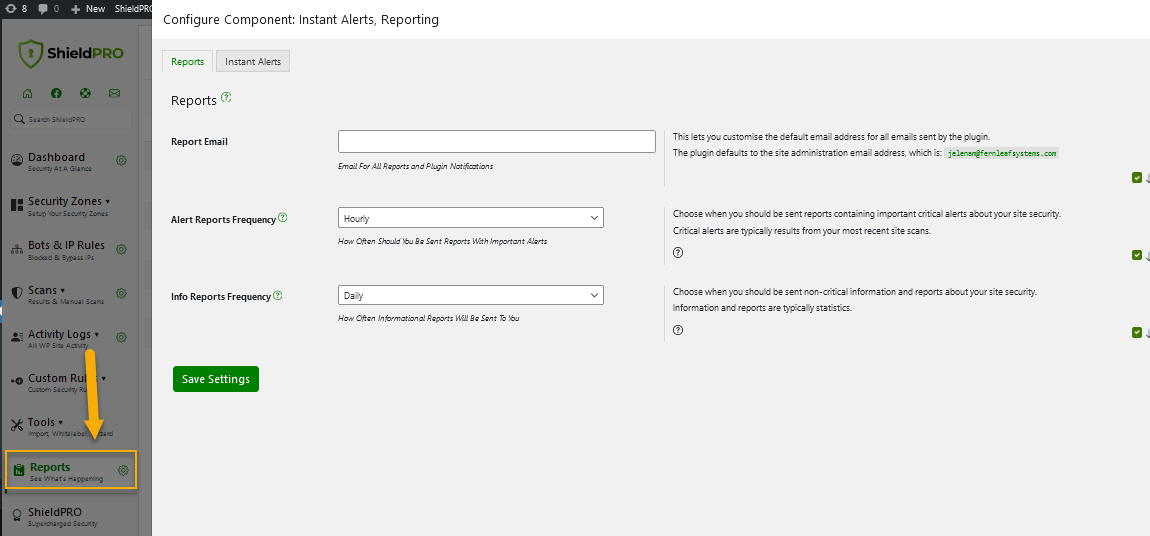Expand Security Zones submenu caret

[x=108, y=201]
